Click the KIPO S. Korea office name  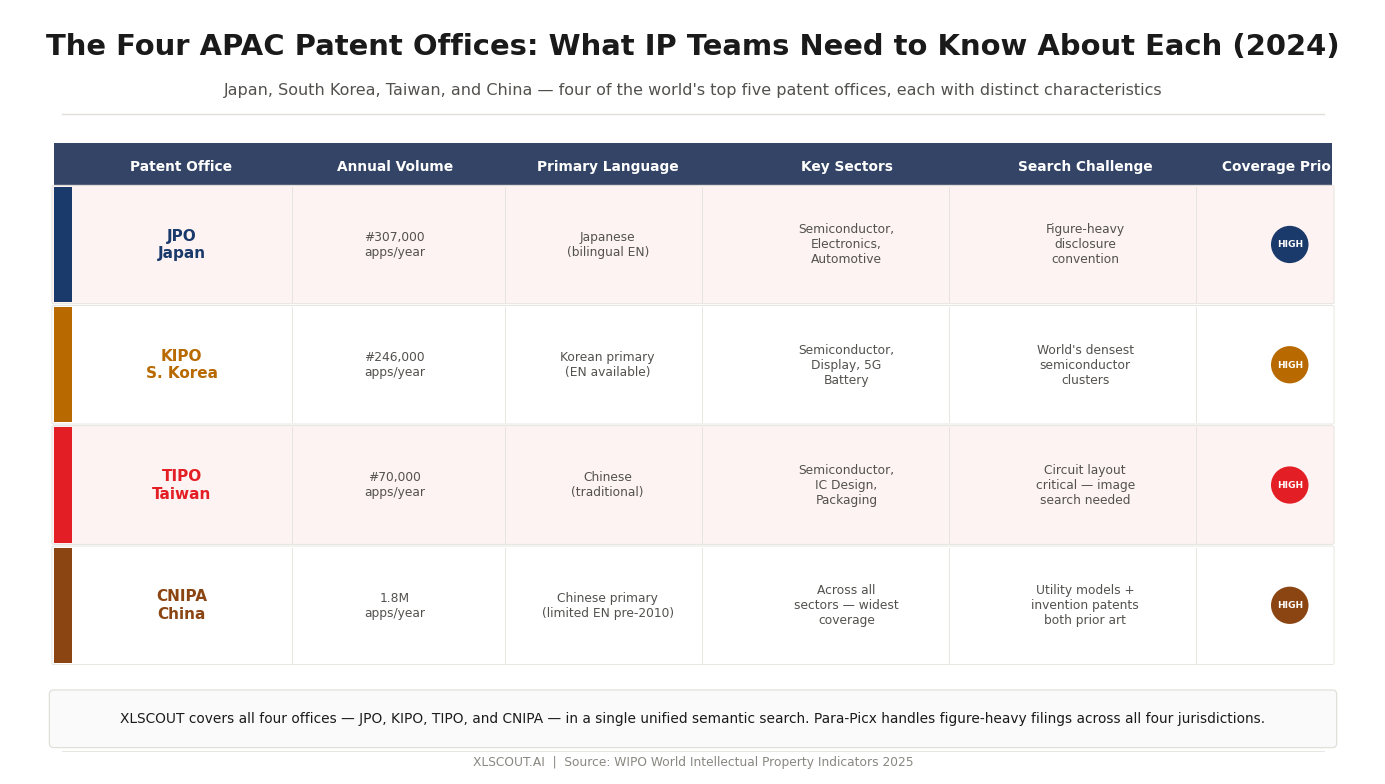pyautogui.click(x=181, y=365)
